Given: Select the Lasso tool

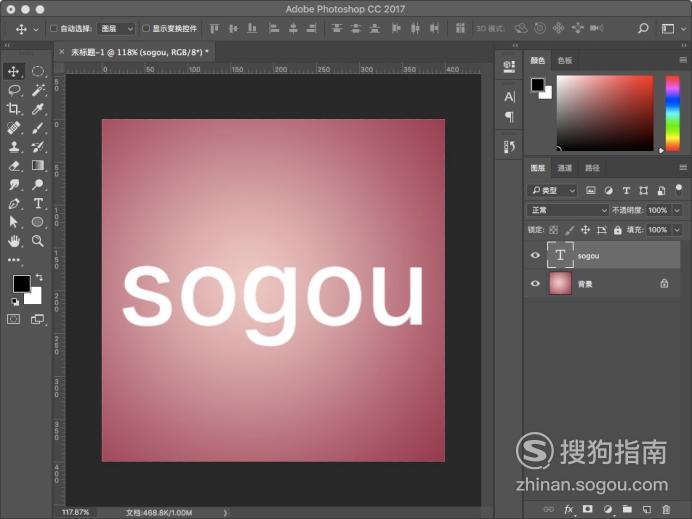Looking at the screenshot, I should (x=14, y=90).
